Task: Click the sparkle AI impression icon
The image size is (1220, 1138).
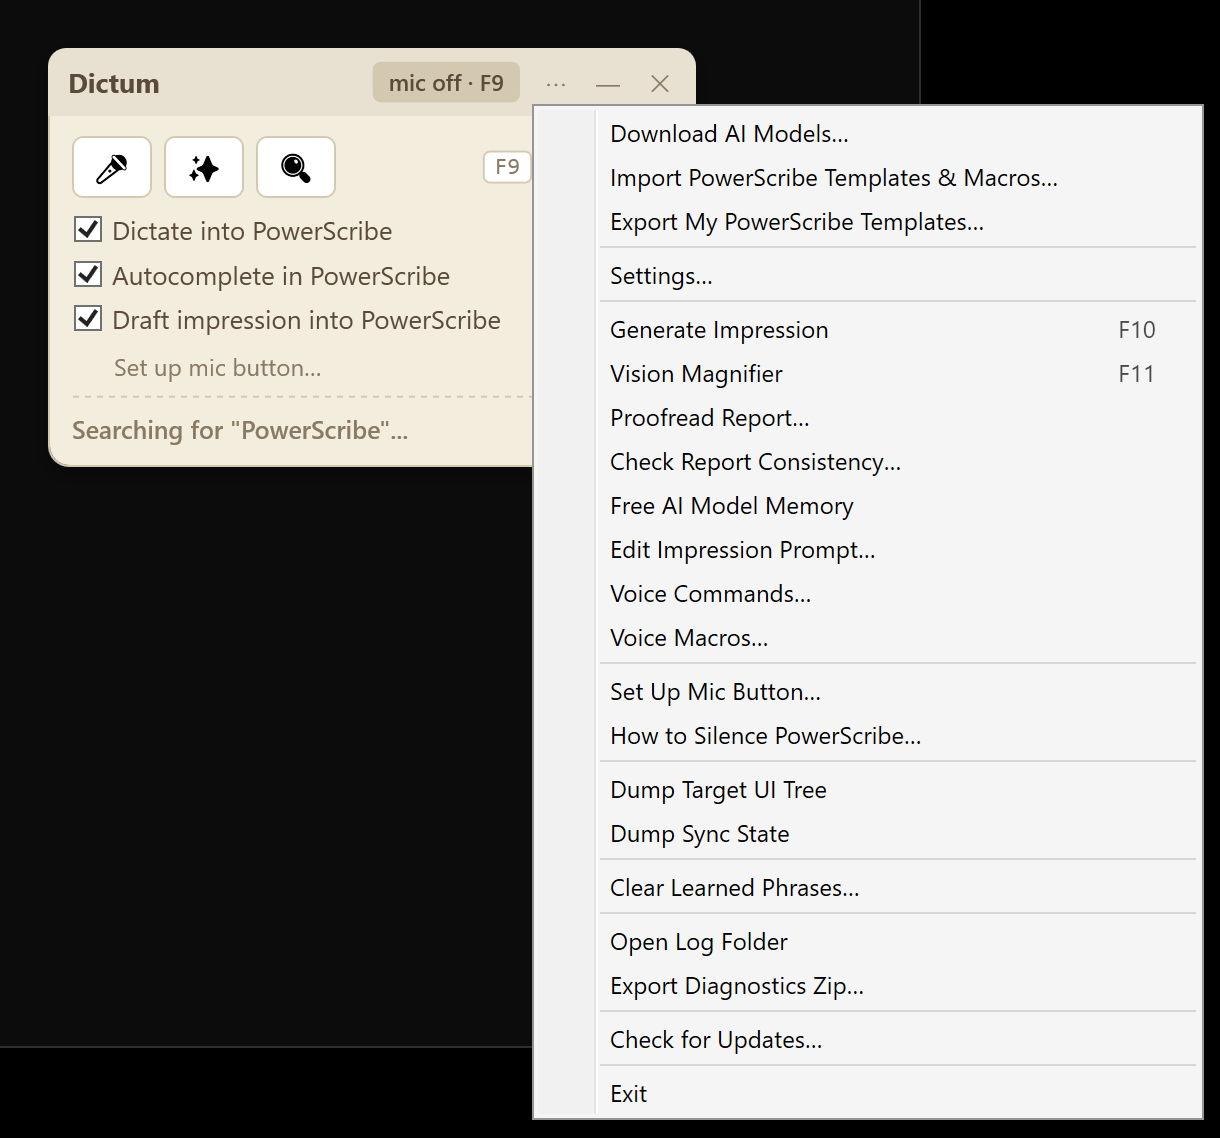Action: pyautogui.click(x=204, y=167)
